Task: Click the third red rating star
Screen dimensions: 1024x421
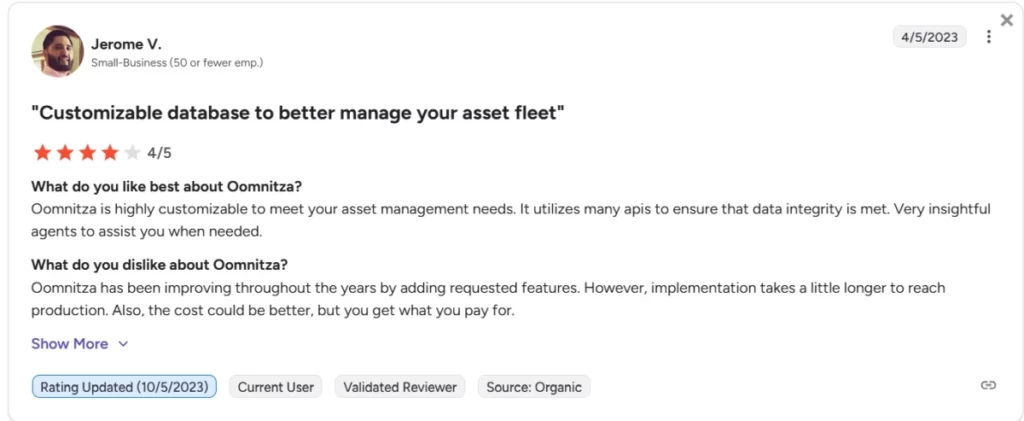Action: point(87,153)
